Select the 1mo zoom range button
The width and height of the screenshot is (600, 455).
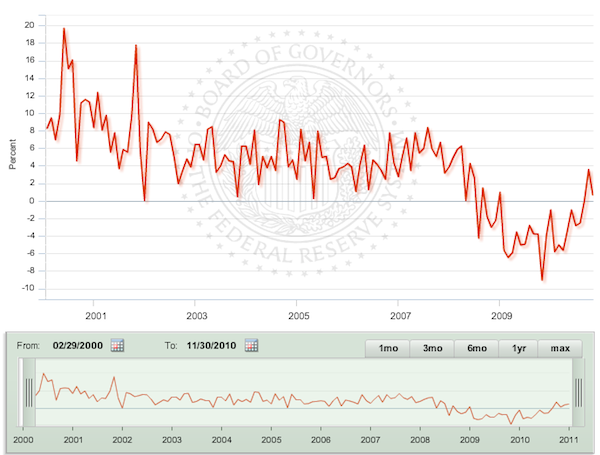pos(388,348)
